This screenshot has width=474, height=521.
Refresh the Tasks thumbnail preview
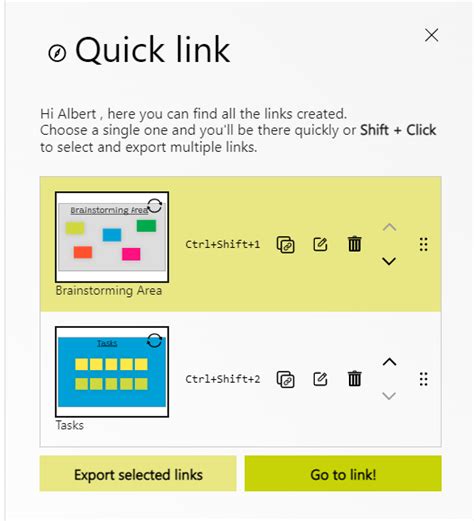click(155, 341)
